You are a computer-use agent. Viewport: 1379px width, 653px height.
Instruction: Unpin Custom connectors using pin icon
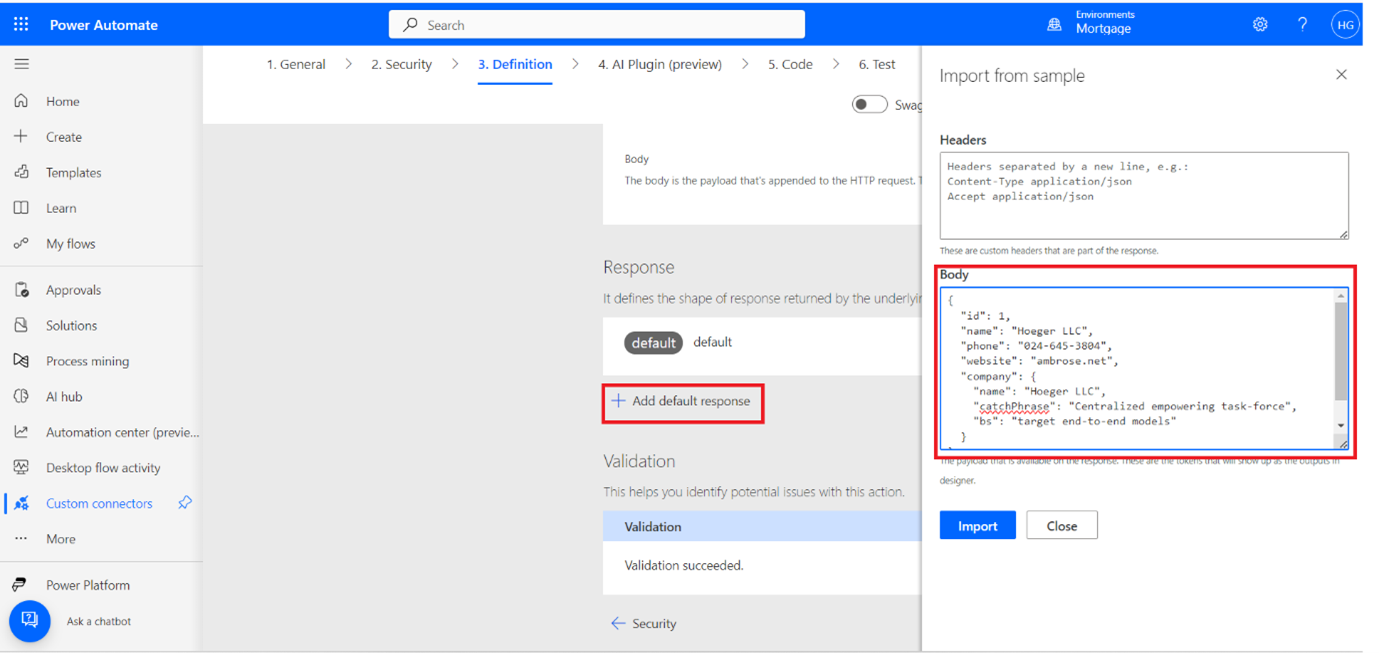coord(185,503)
